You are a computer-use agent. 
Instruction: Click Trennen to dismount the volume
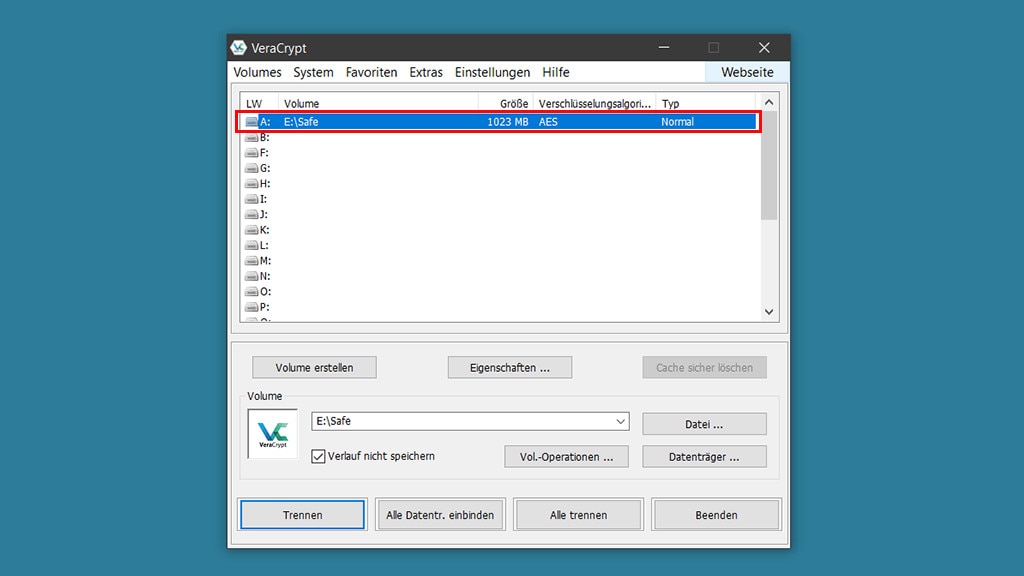click(x=302, y=514)
